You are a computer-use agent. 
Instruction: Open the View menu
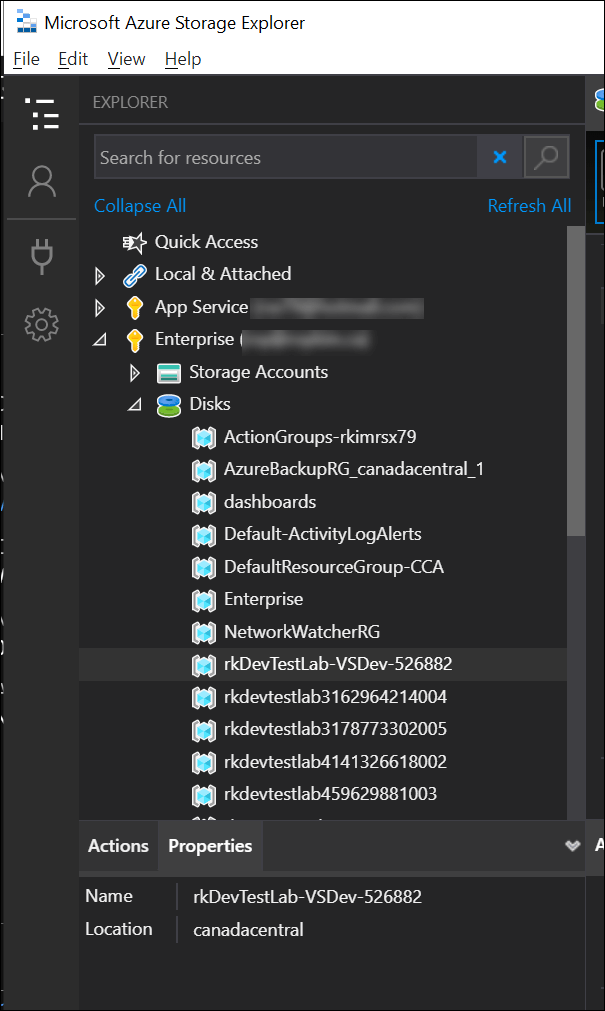pyautogui.click(x=126, y=59)
